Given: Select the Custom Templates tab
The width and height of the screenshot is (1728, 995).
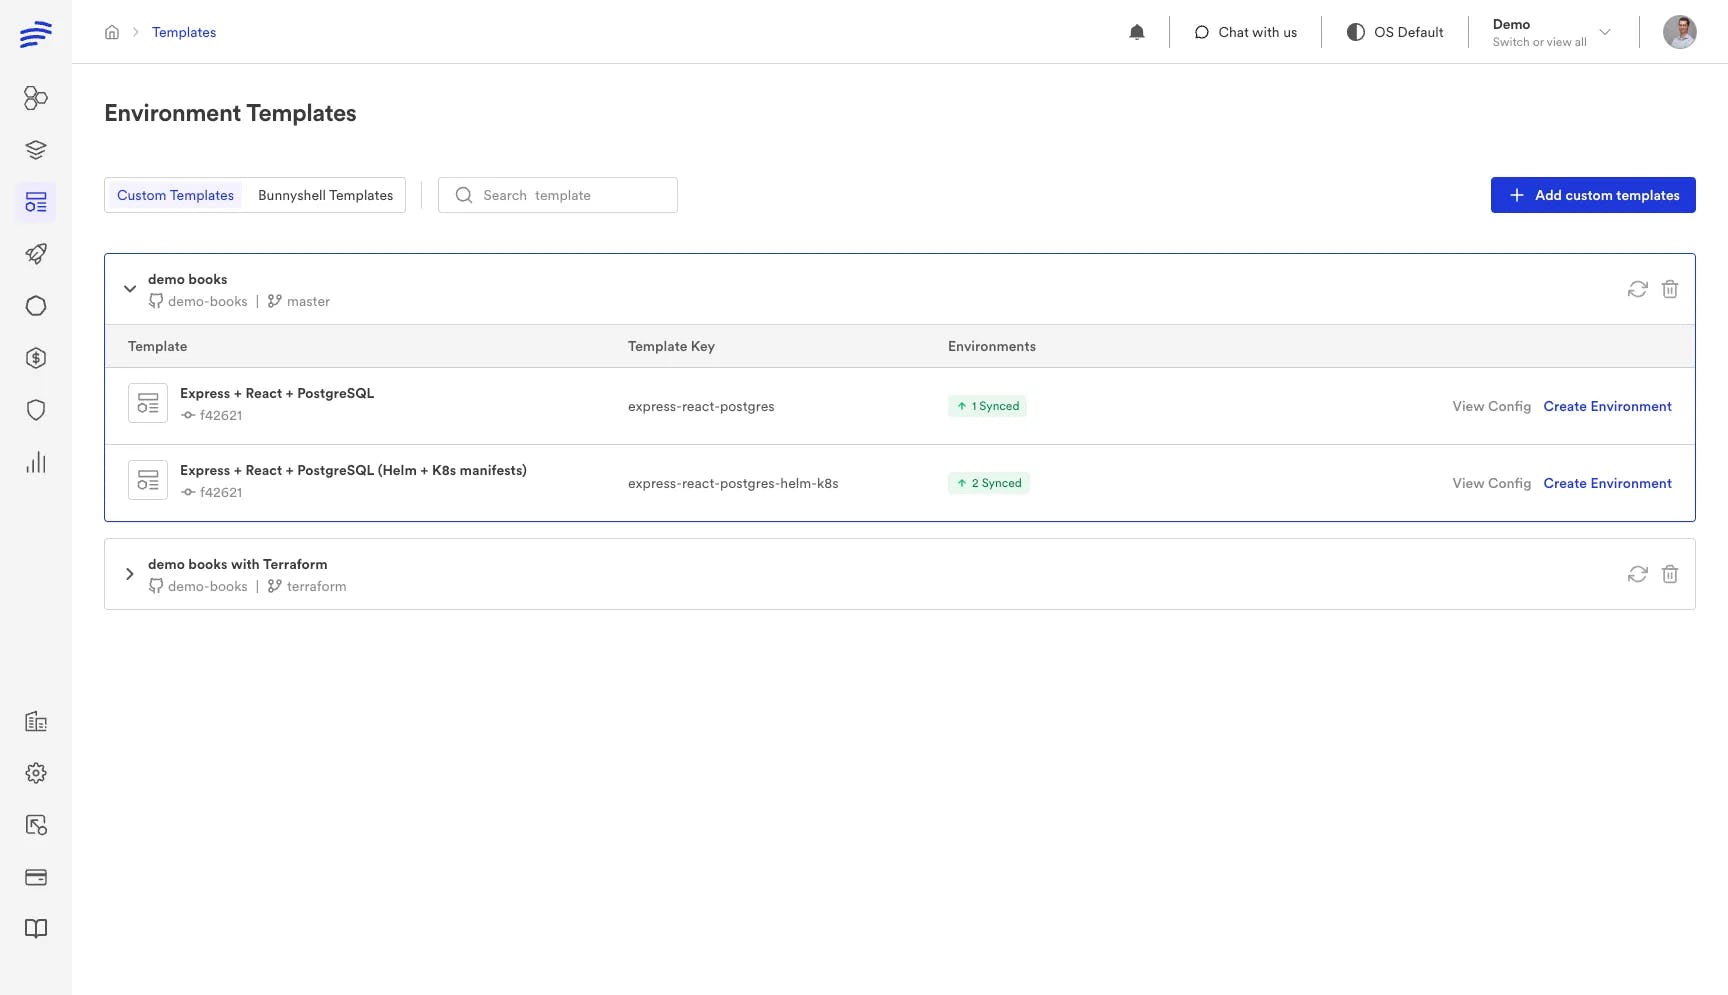Looking at the screenshot, I should coord(175,195).
